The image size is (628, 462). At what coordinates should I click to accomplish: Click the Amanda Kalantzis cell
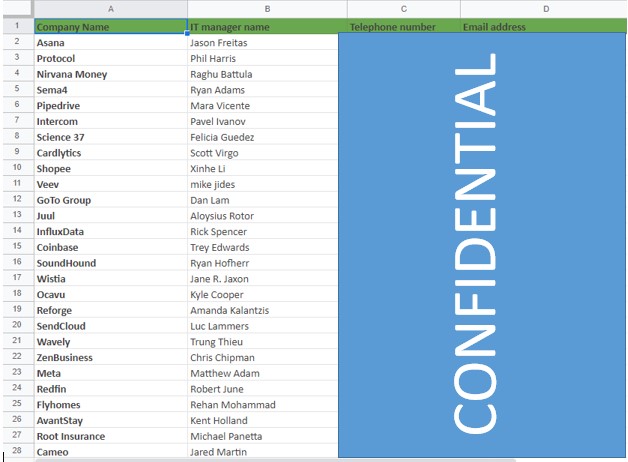(263, 310)
